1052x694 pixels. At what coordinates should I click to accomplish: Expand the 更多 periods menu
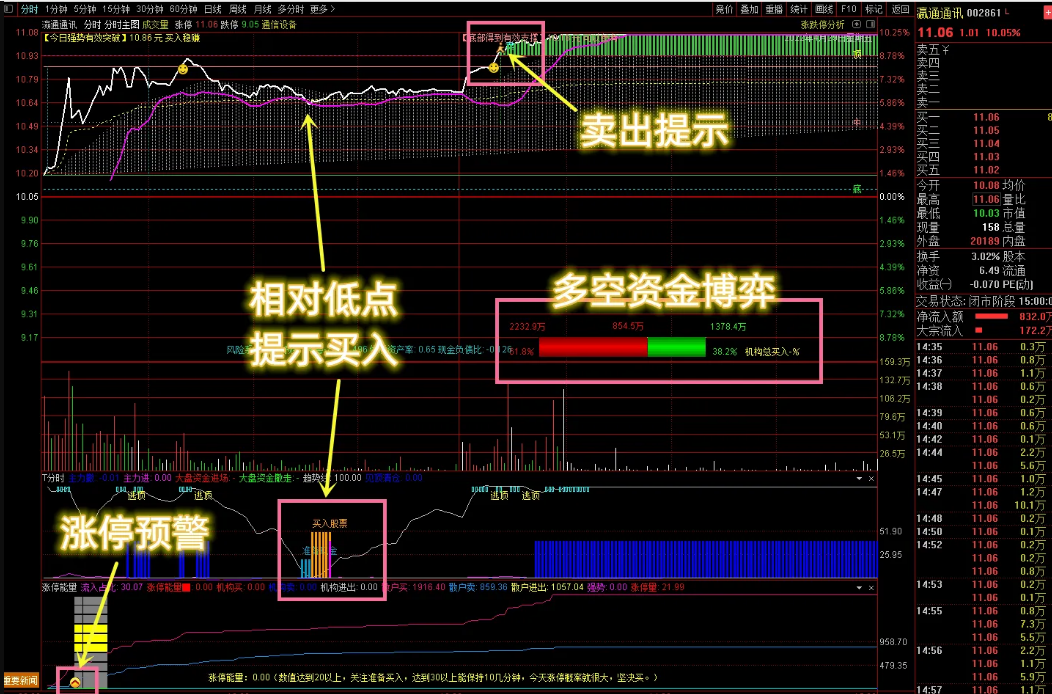(322, 9)
